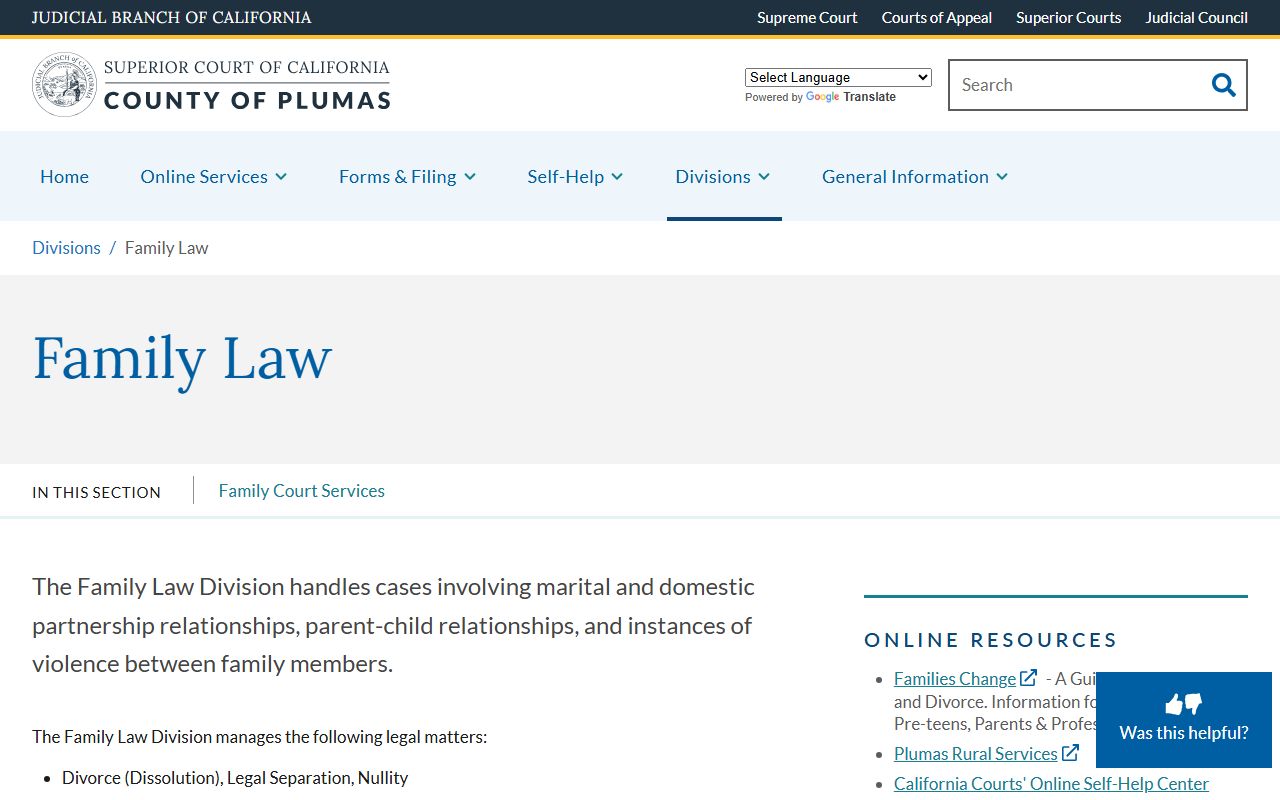1280x800 pixels.
Task: Click the 'Family Law' breadcrumb text
Action: coord(166,248)
